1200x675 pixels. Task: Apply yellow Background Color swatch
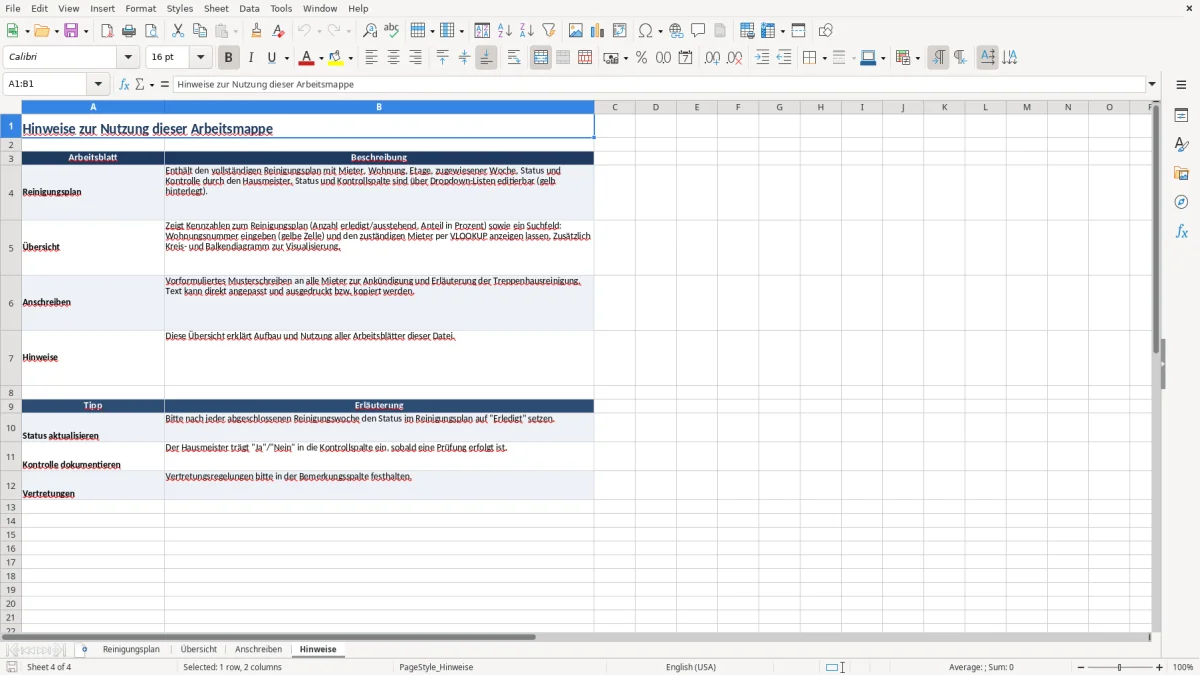(x=336, y=58)
